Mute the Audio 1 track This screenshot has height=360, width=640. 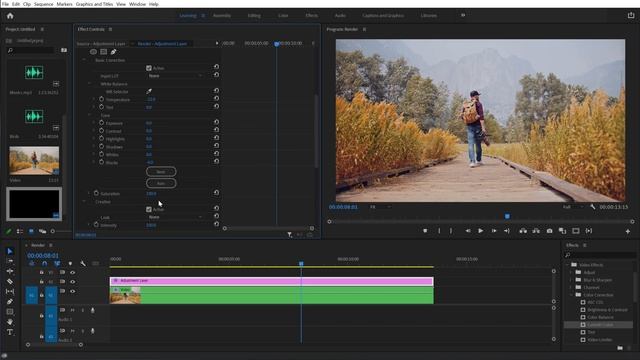tap(73, 311)
